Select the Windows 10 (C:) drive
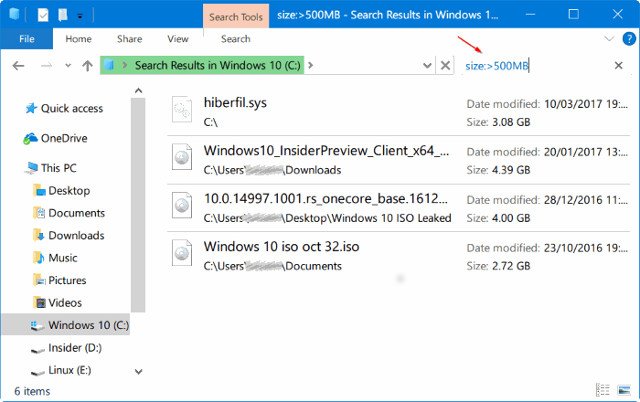 66,325
